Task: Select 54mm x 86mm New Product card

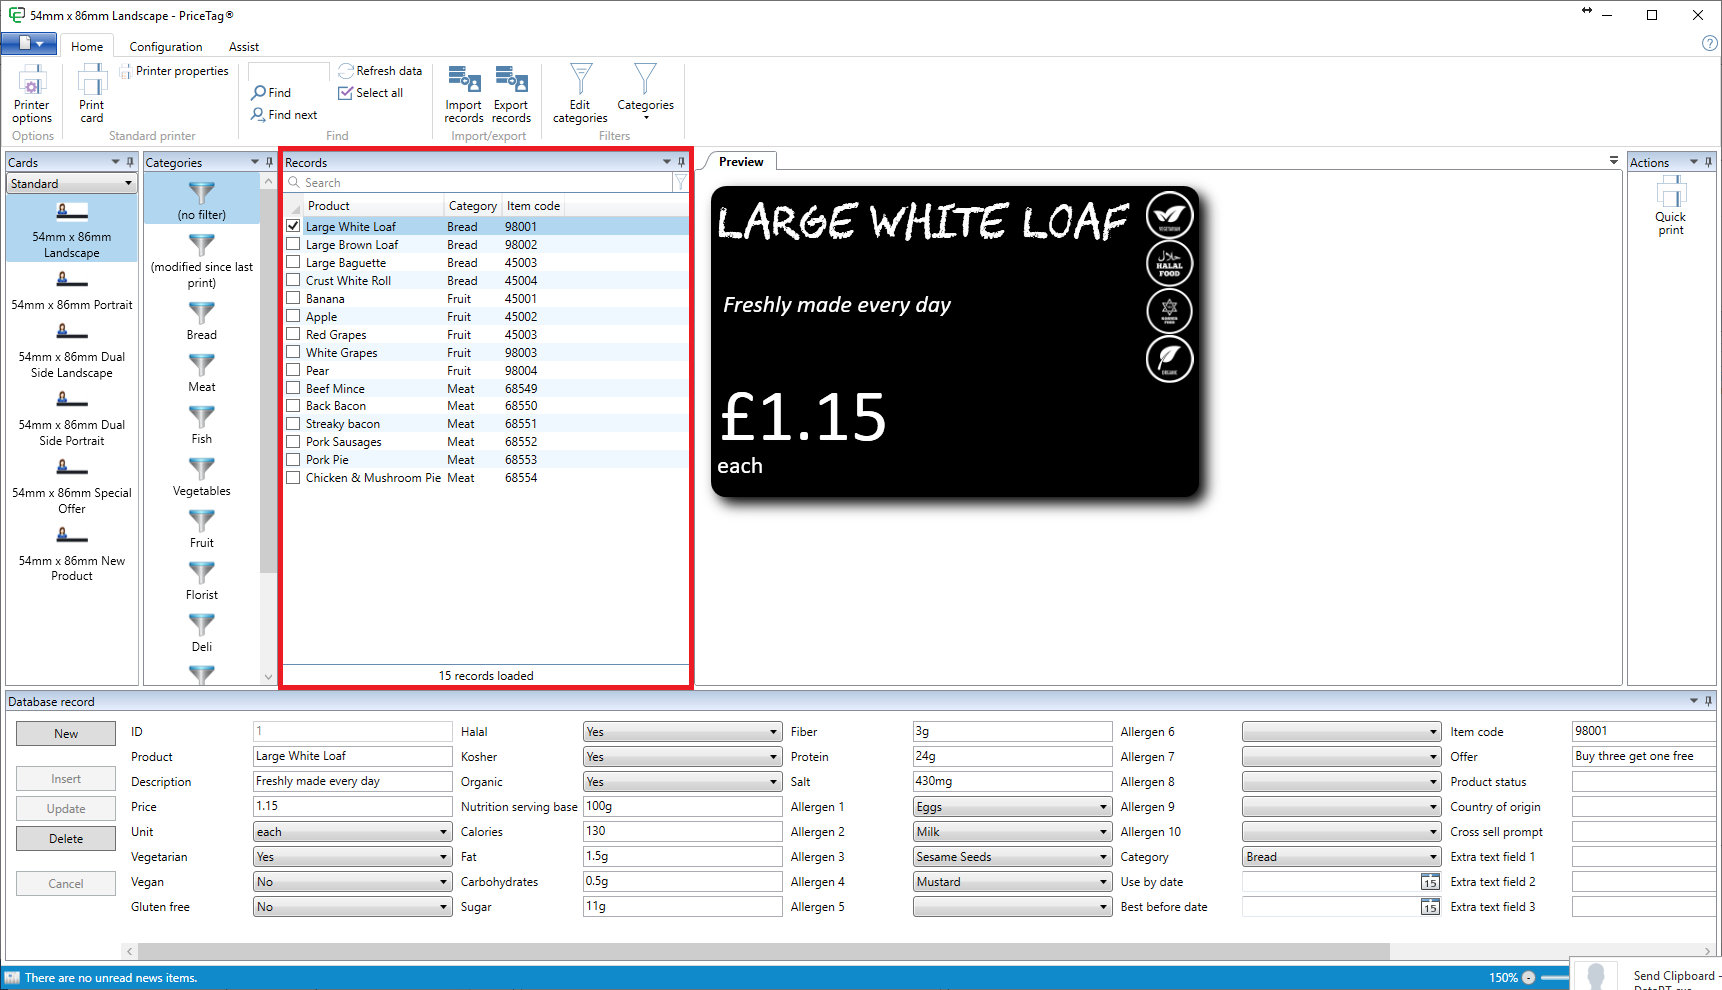Action: pyautogui.click(x=72, y=554)
